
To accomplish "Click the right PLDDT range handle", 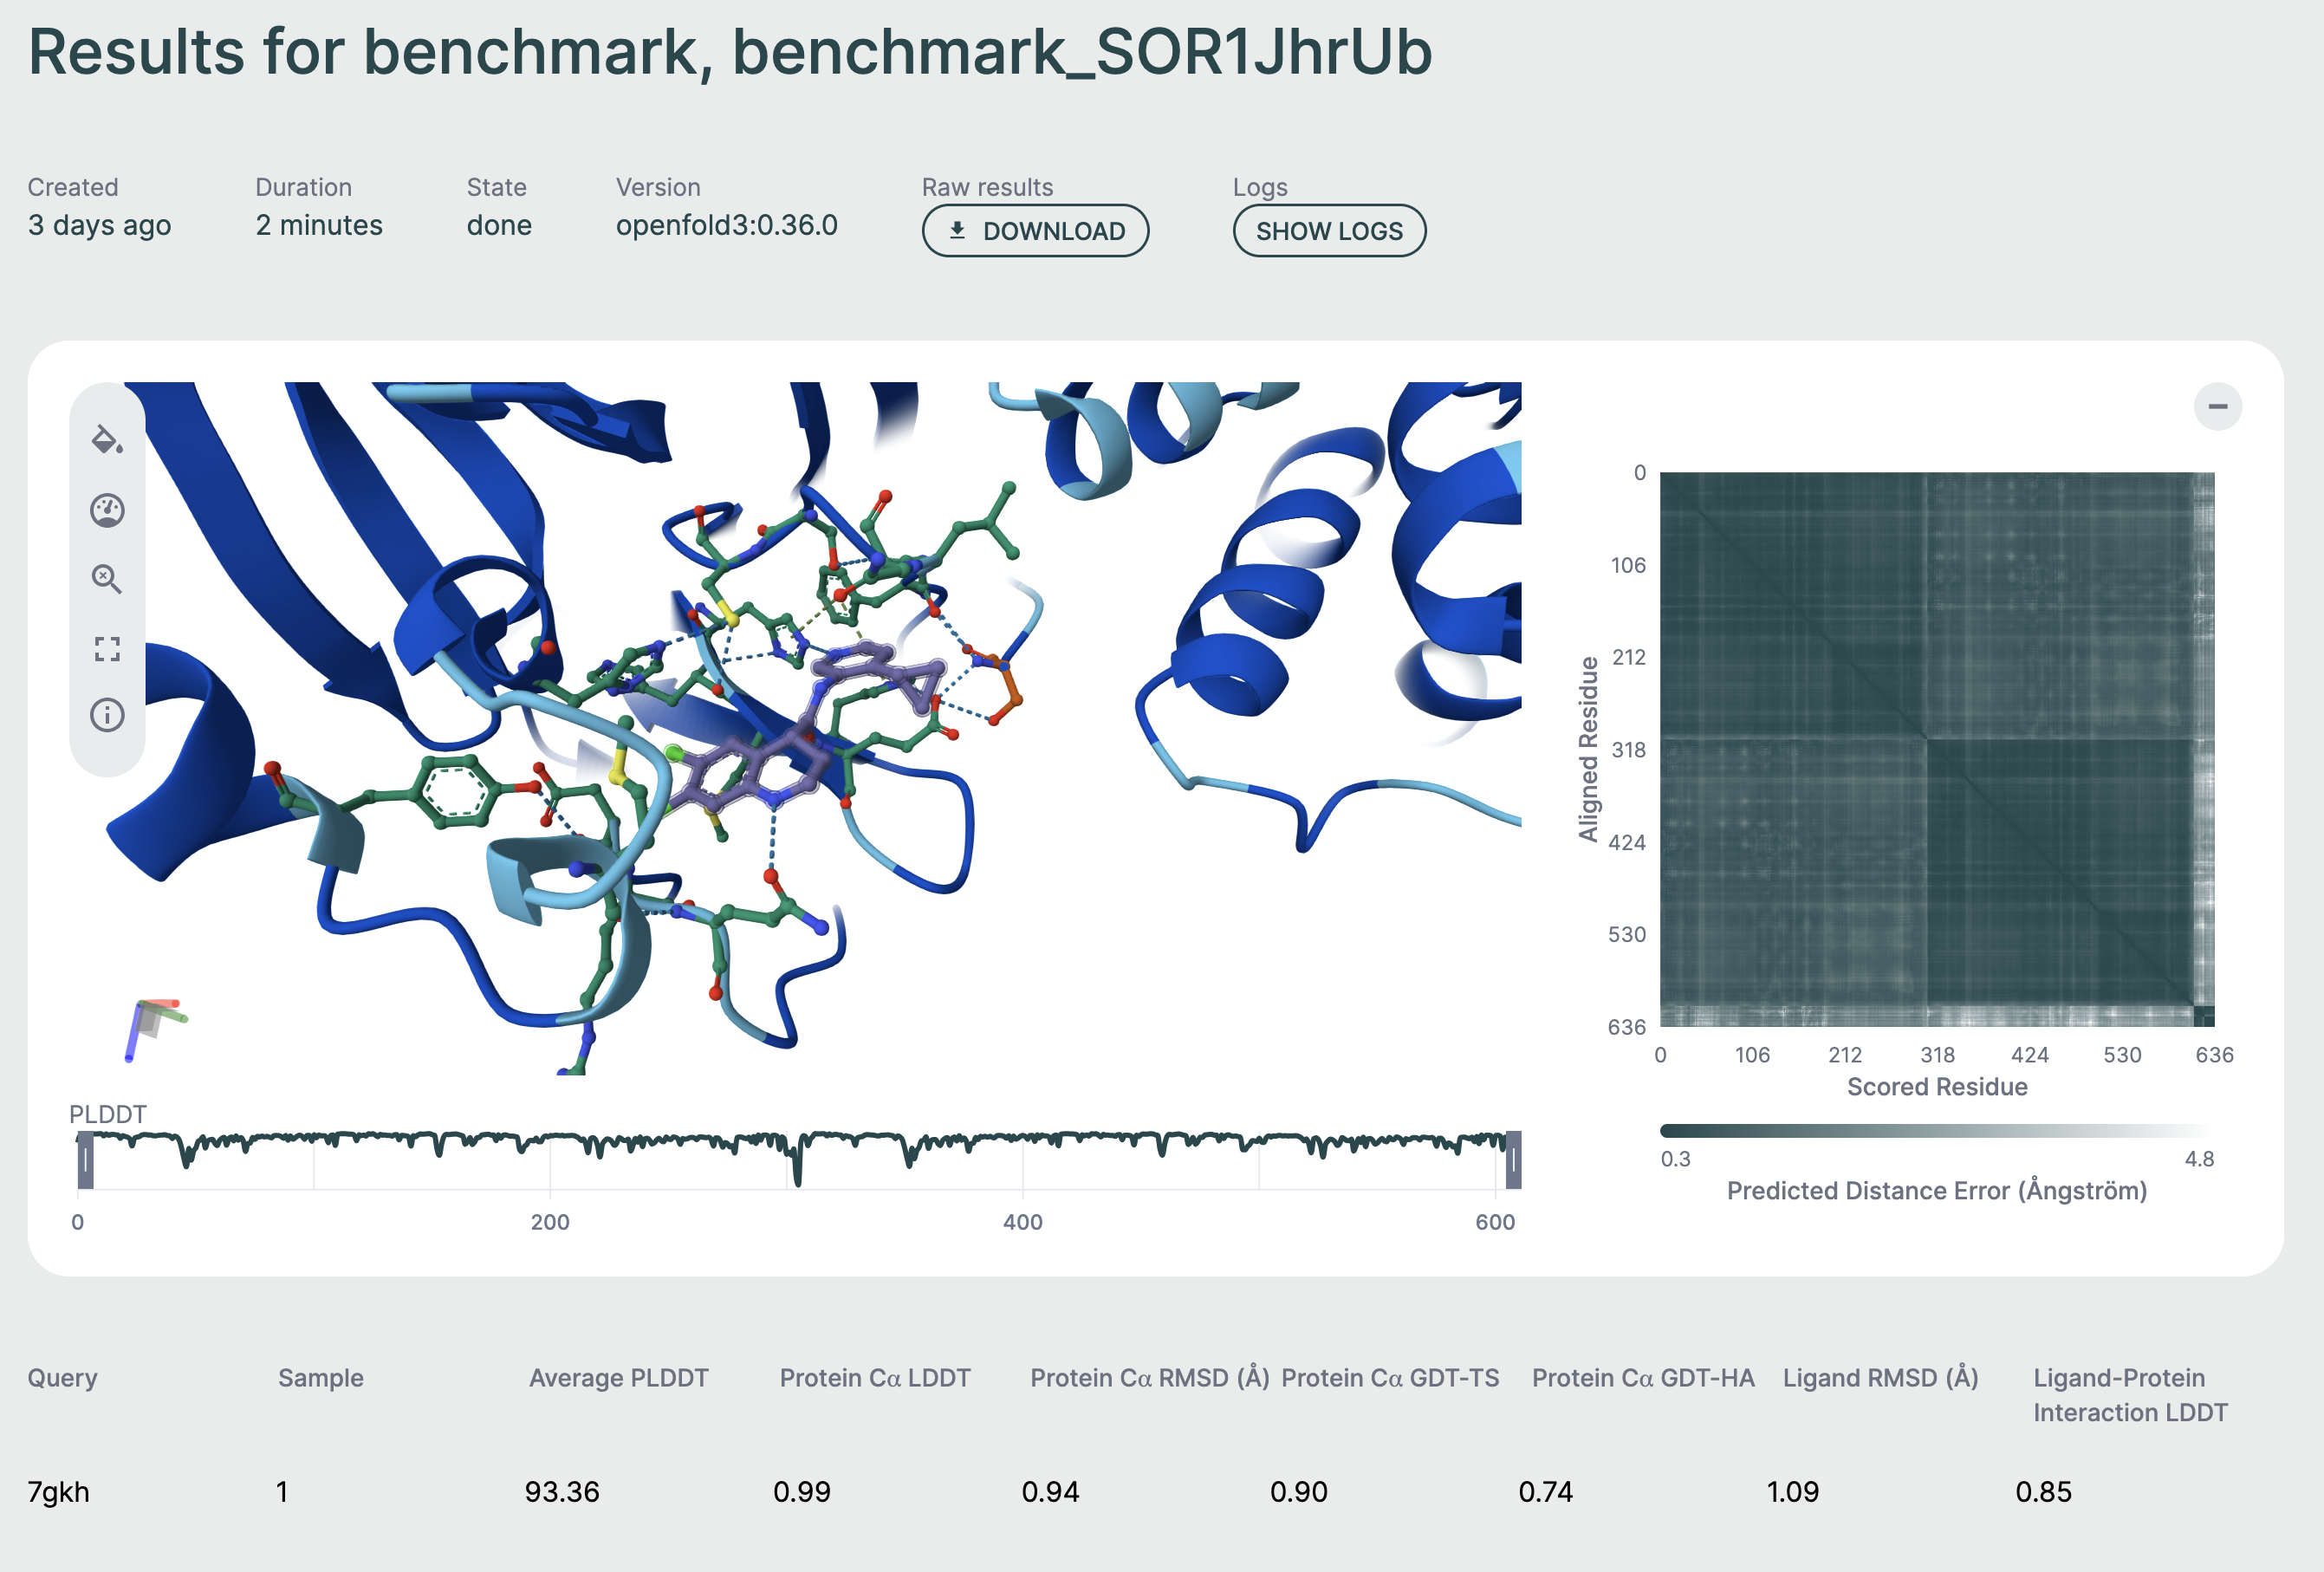I will point(1513,1160).
